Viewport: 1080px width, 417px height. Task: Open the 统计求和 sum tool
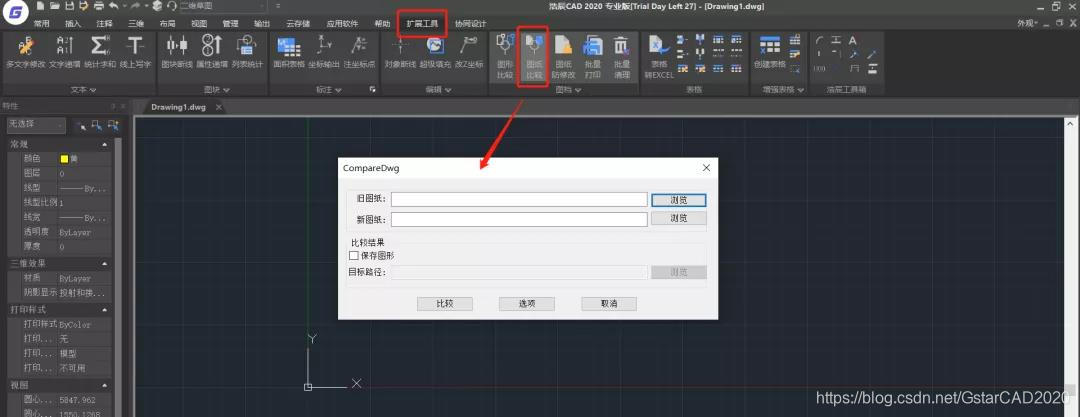(x=101, y=52)
